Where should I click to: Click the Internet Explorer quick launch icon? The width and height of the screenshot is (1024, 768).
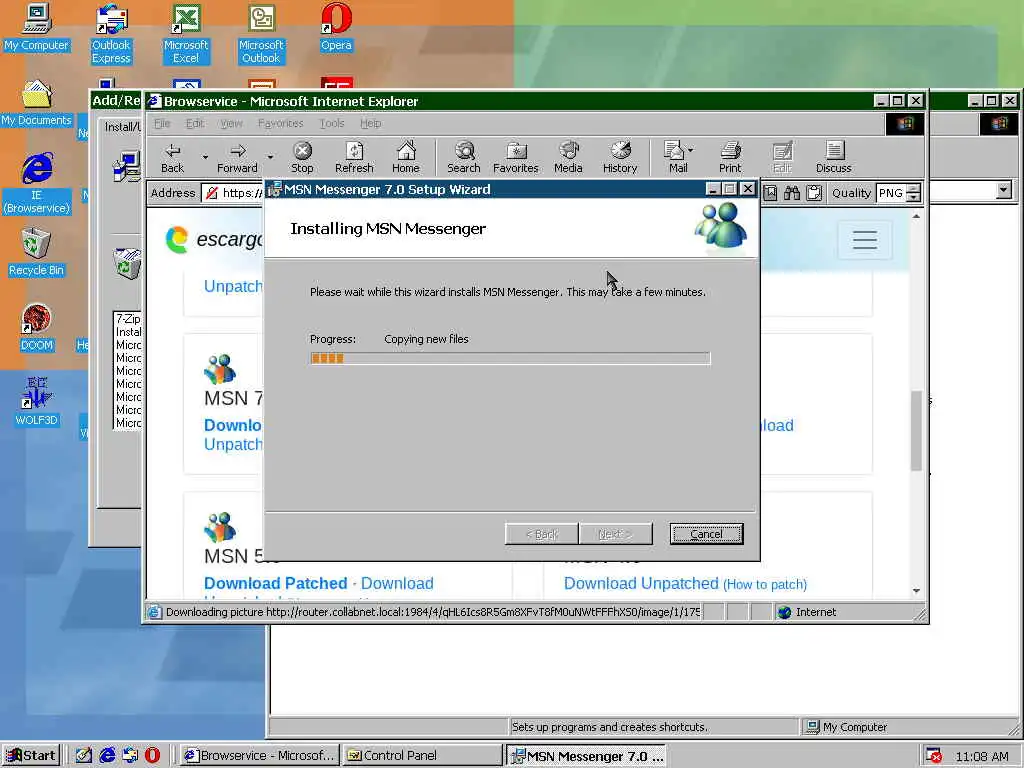(107, 755)
